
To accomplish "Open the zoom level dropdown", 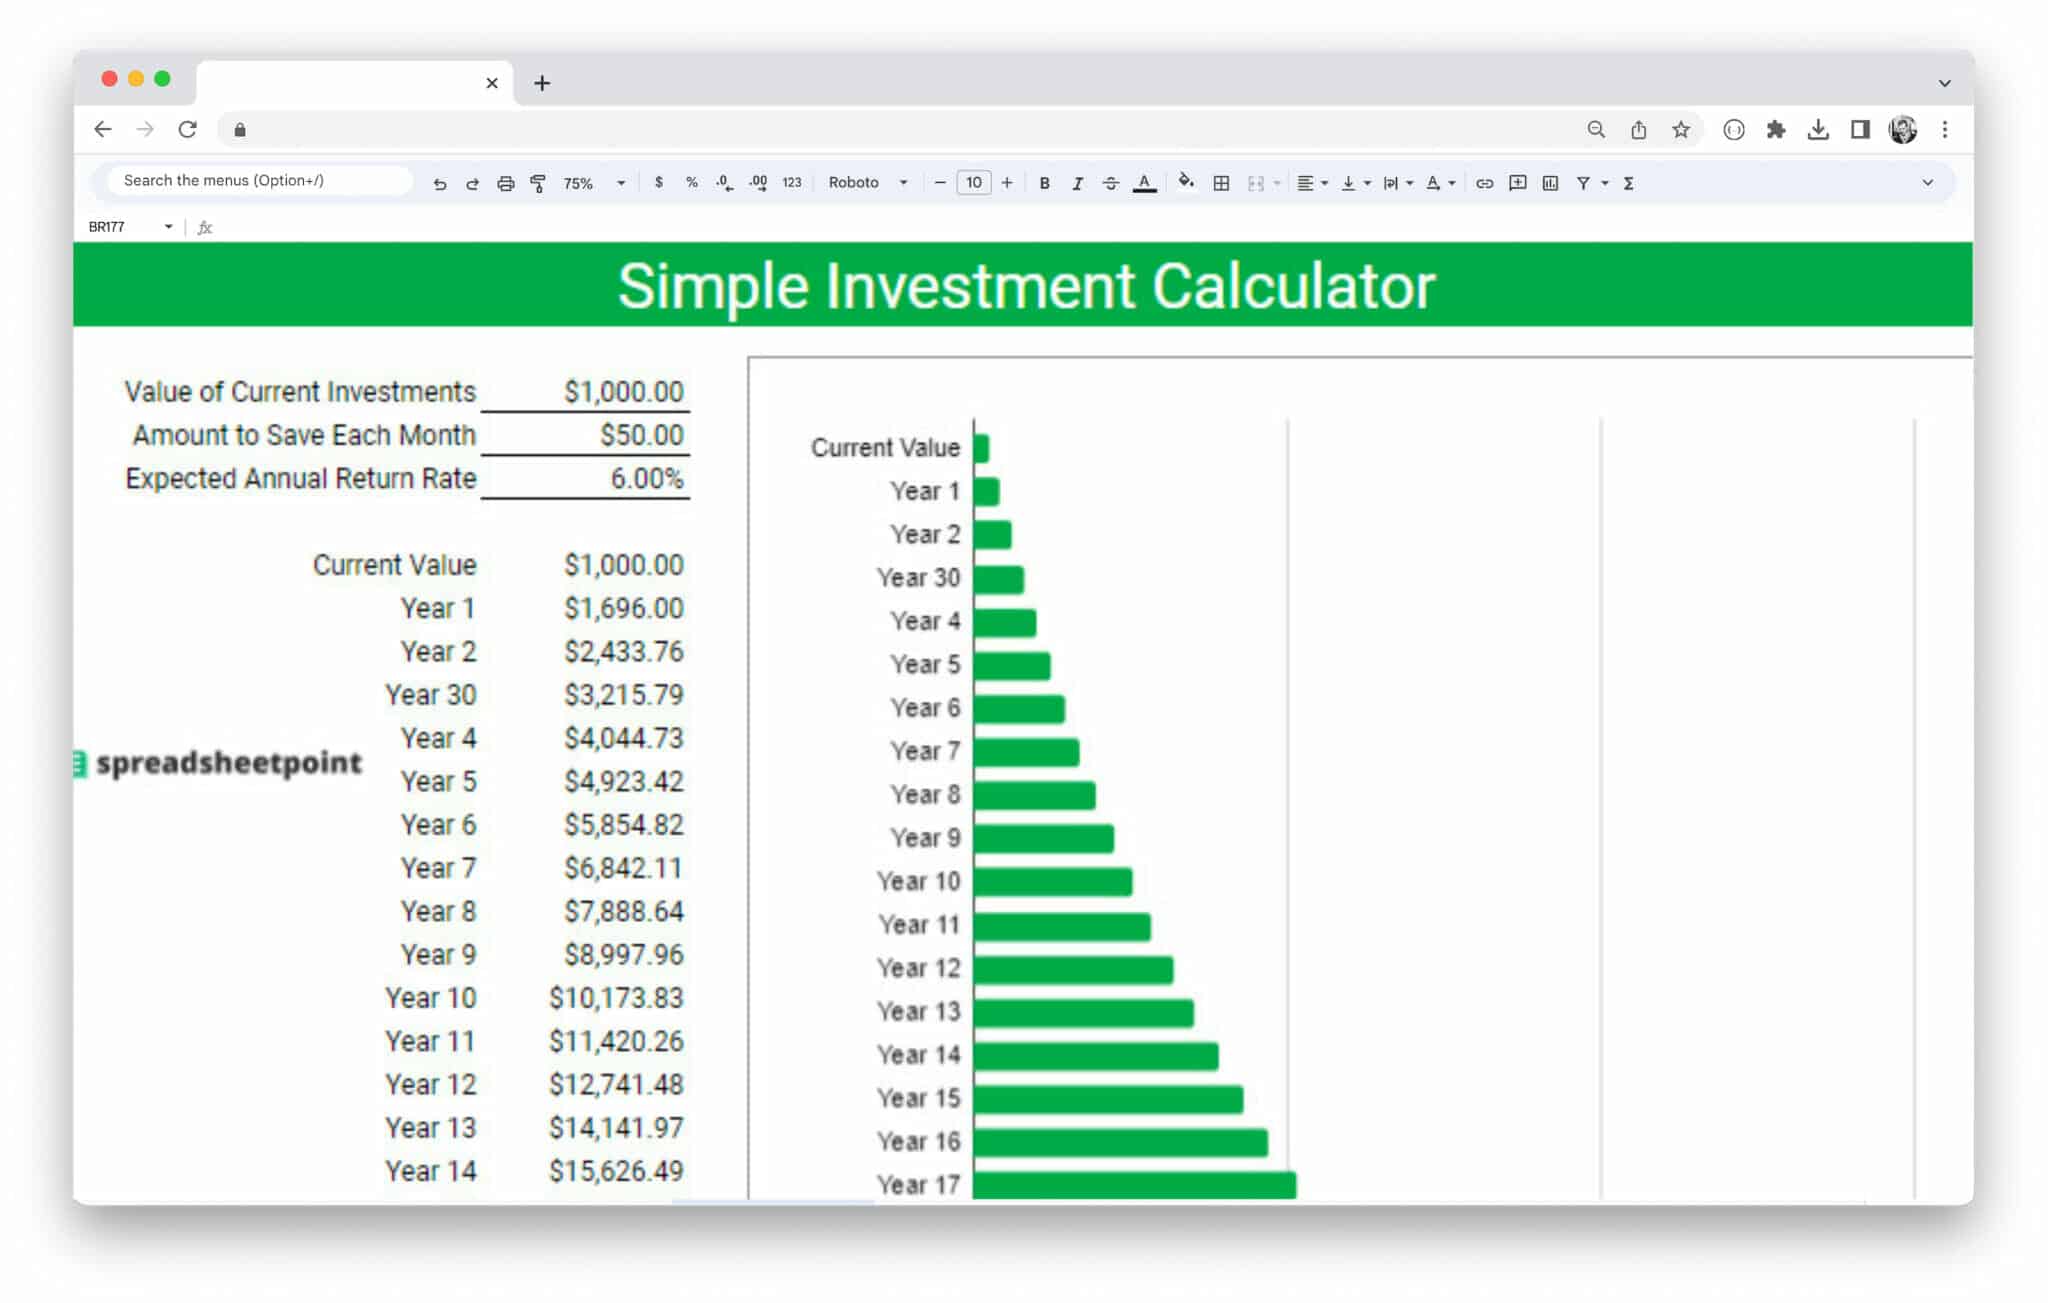I will pos(621,183).
